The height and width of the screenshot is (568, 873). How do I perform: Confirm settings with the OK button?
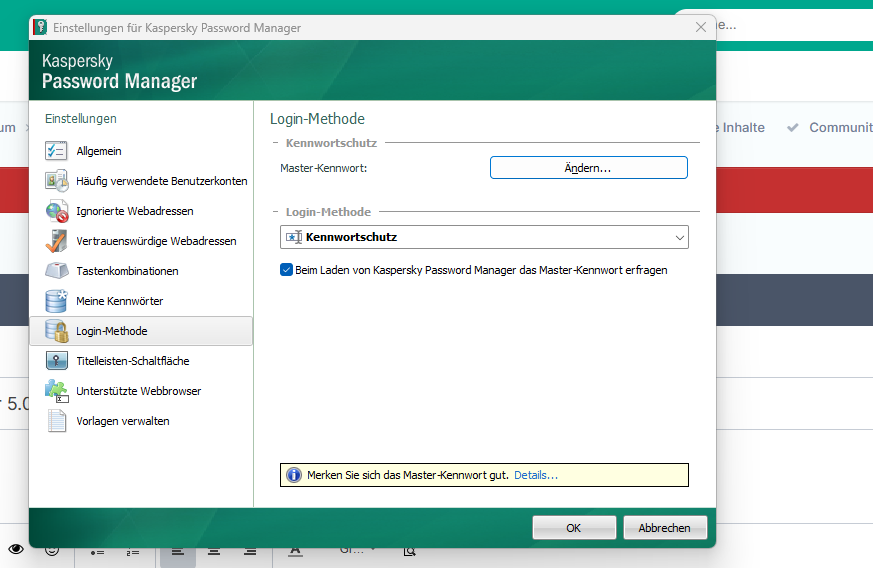click(x=574, y=527)
